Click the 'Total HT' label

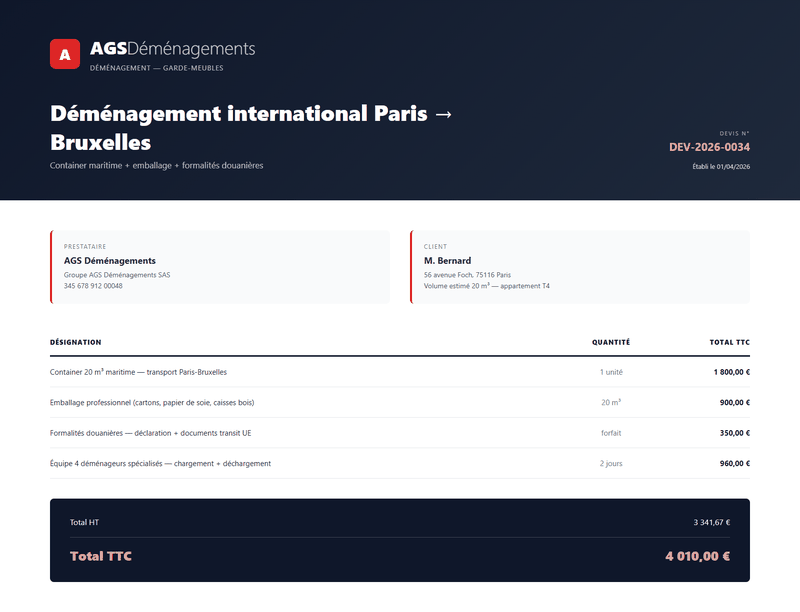tap(84, 522)
